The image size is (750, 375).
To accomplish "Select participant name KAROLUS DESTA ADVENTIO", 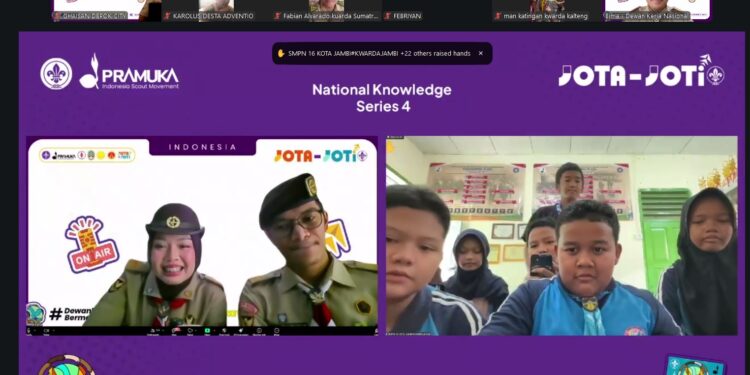I will pos(213,16).
